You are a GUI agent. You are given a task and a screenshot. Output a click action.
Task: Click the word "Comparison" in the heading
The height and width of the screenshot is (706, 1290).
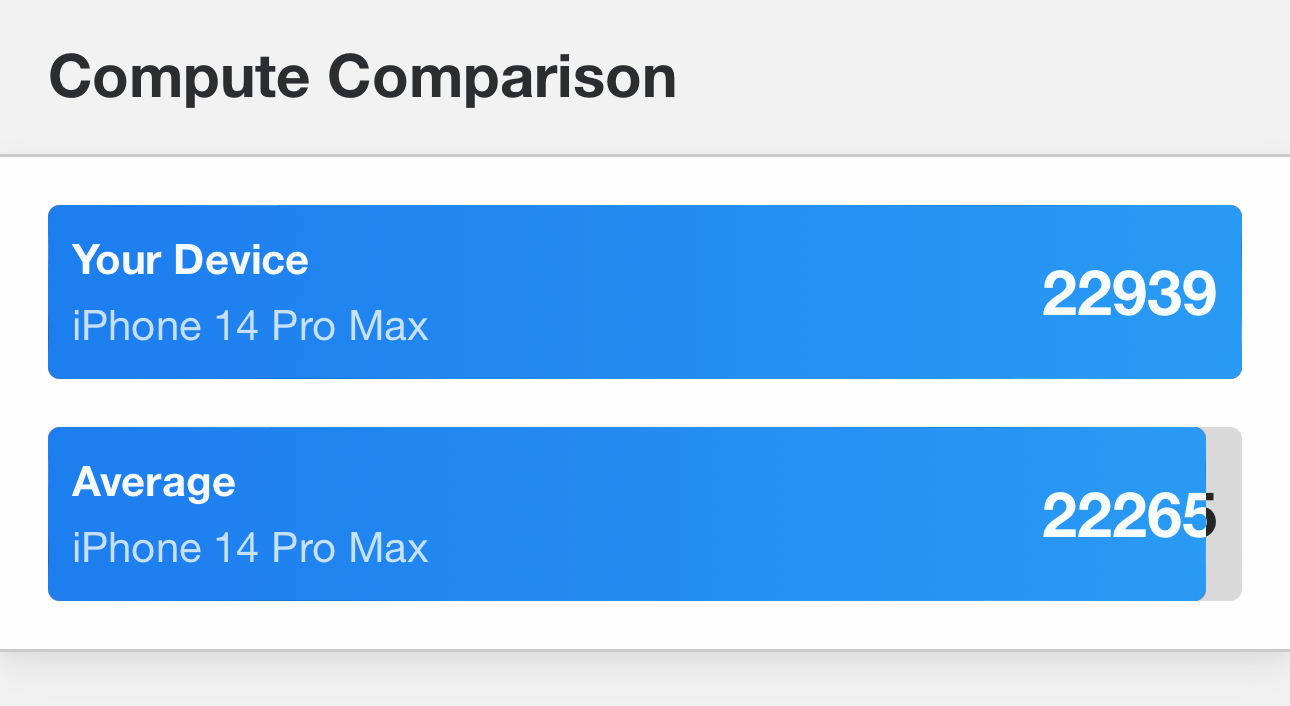(x=501, y=78)
